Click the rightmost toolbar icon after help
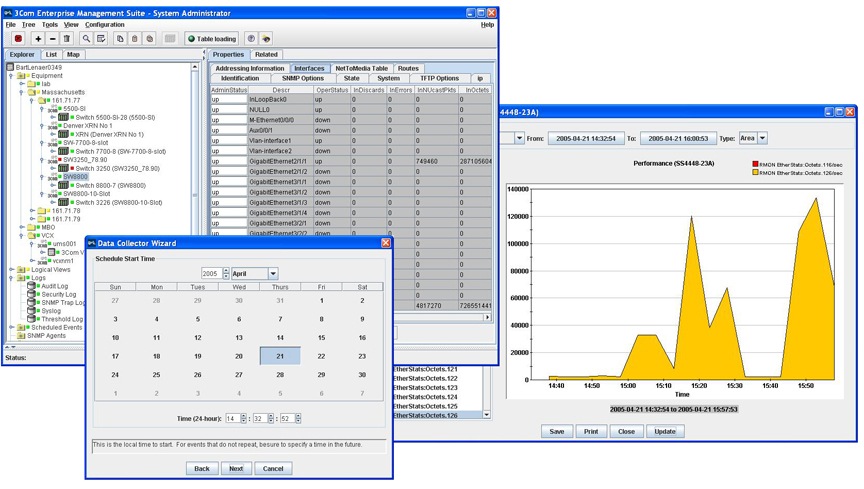This screenshot has height=489, width=864. 266,39
